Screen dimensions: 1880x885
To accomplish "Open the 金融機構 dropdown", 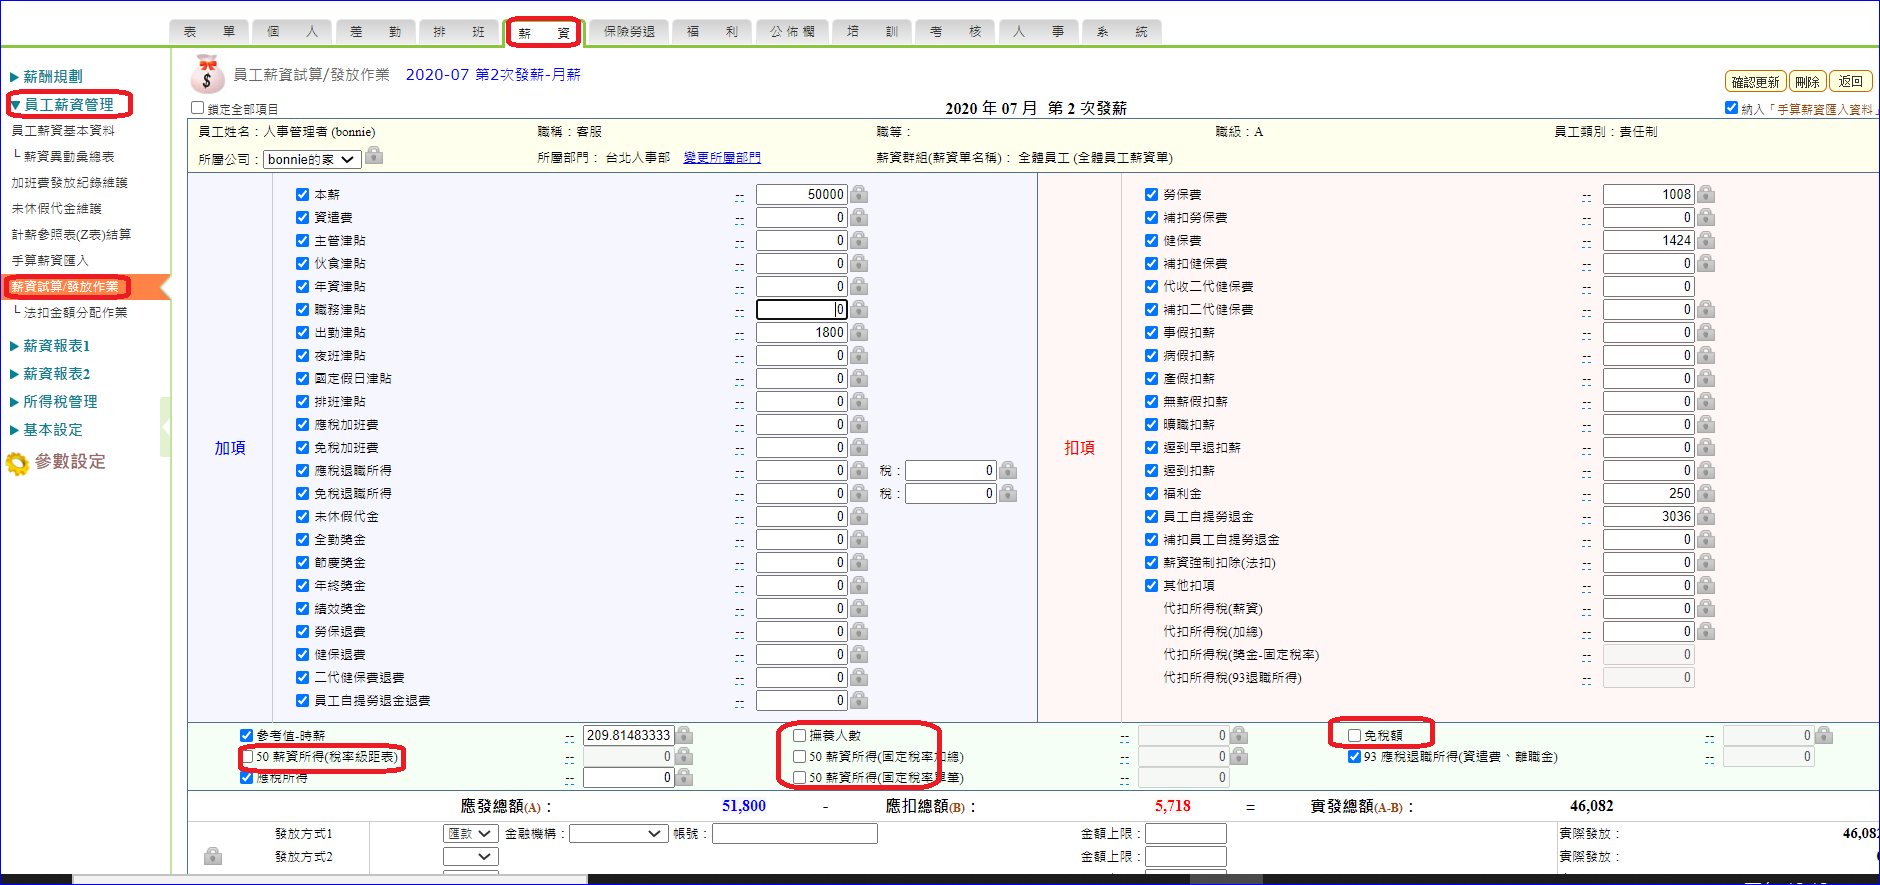I will click(618, 833).
